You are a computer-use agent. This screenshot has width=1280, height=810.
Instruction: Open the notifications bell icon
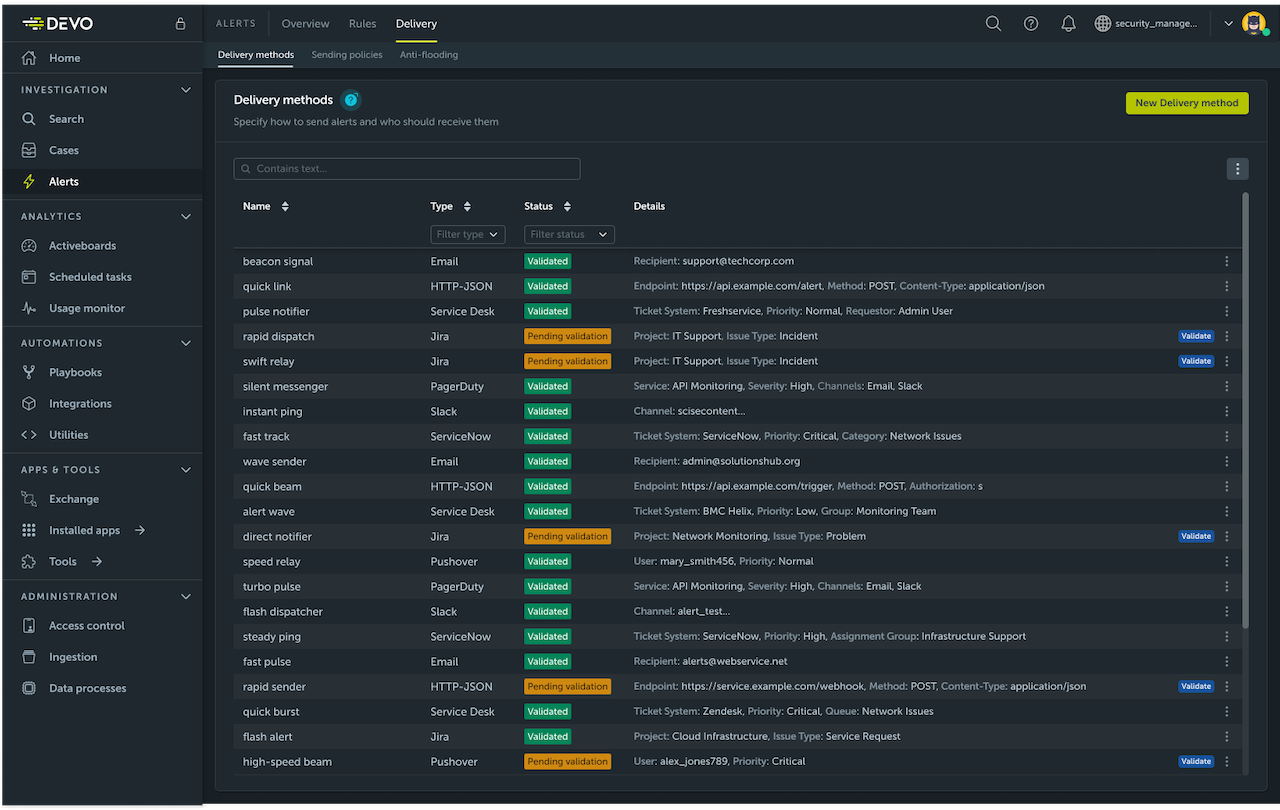[x=1068, y=22]
